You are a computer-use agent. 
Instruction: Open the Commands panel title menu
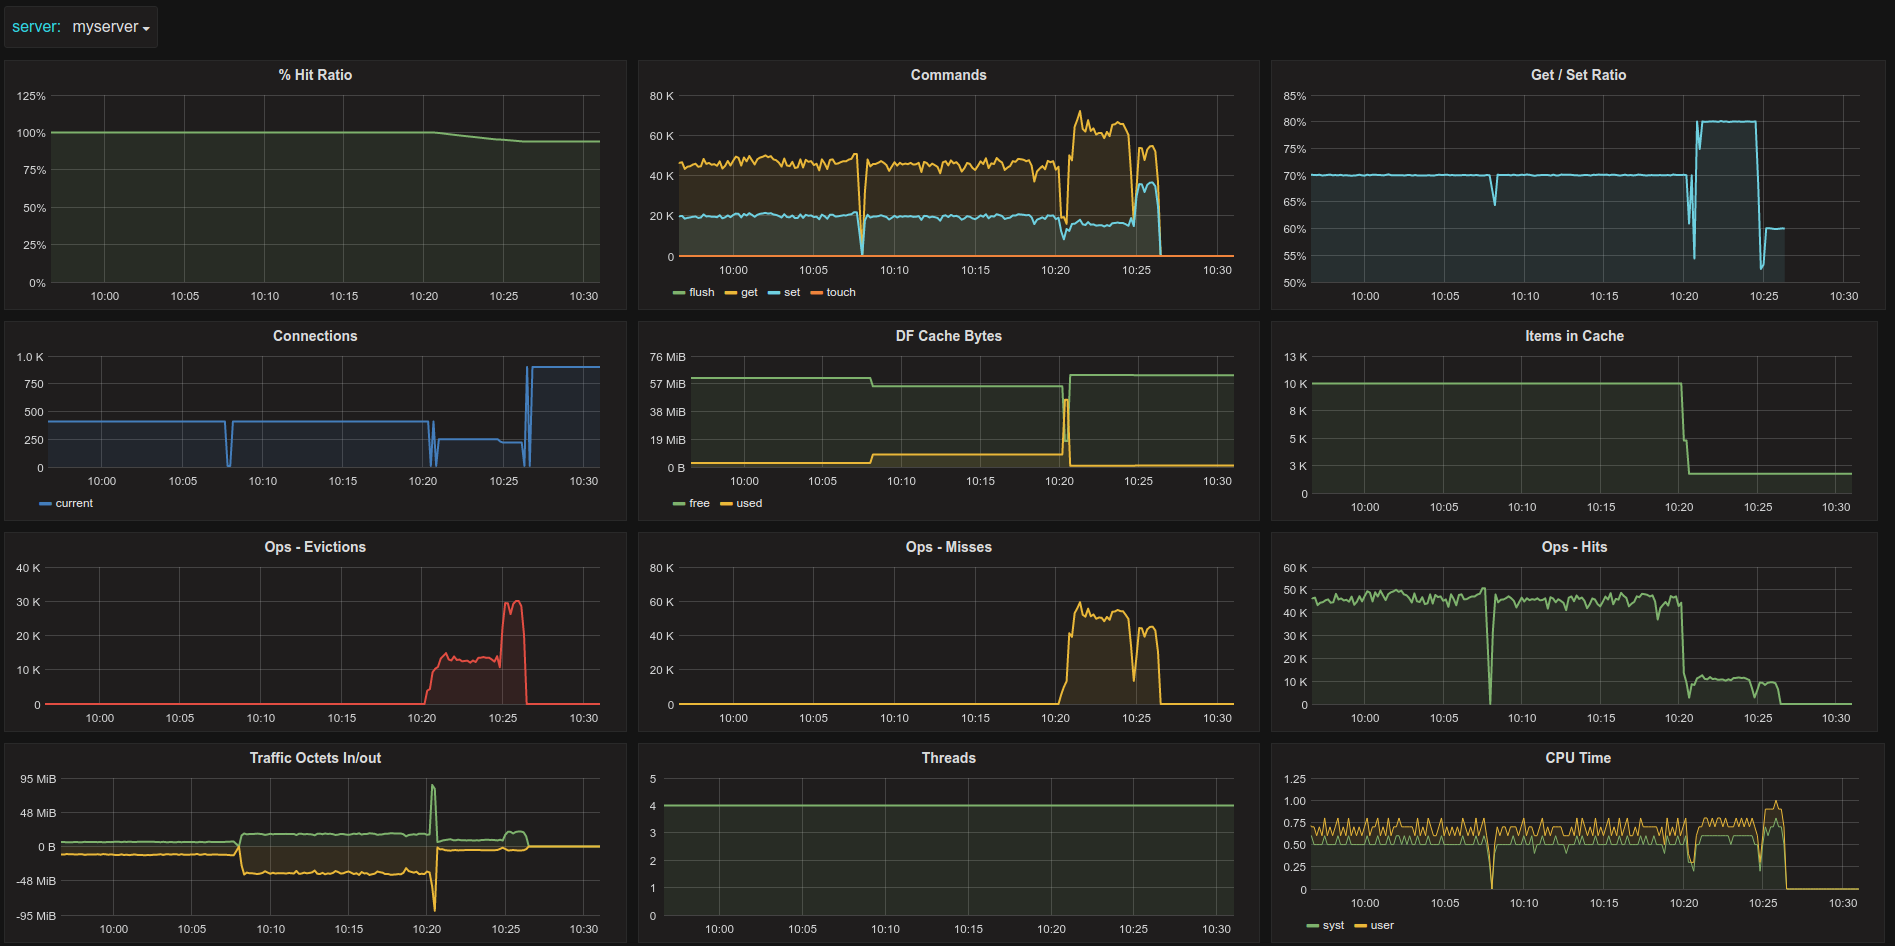[948, 75]
